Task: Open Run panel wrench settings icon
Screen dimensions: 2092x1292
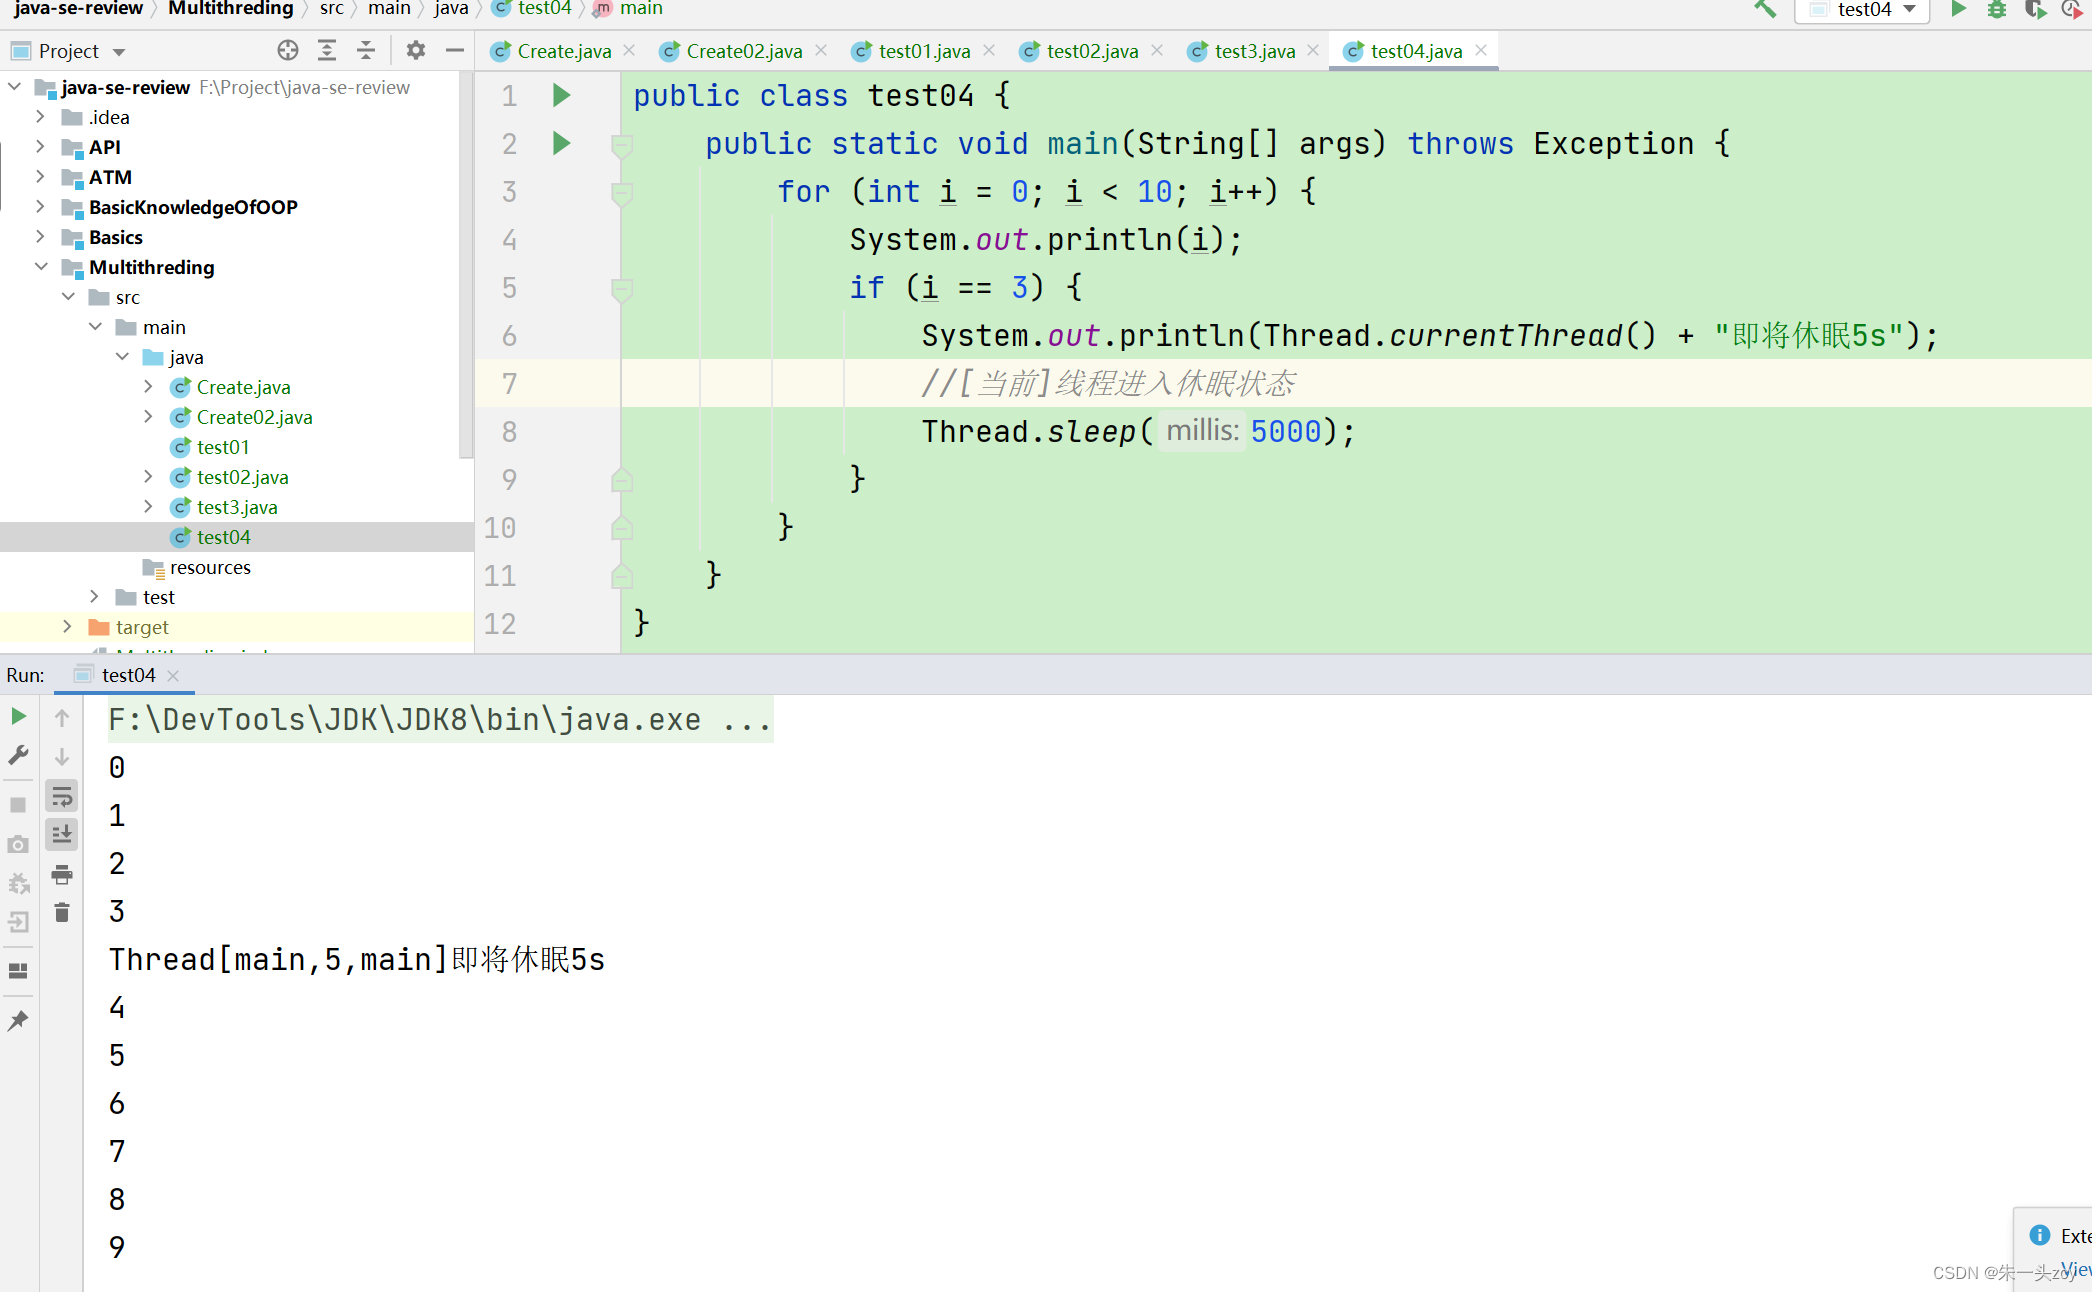Action: 18,755
